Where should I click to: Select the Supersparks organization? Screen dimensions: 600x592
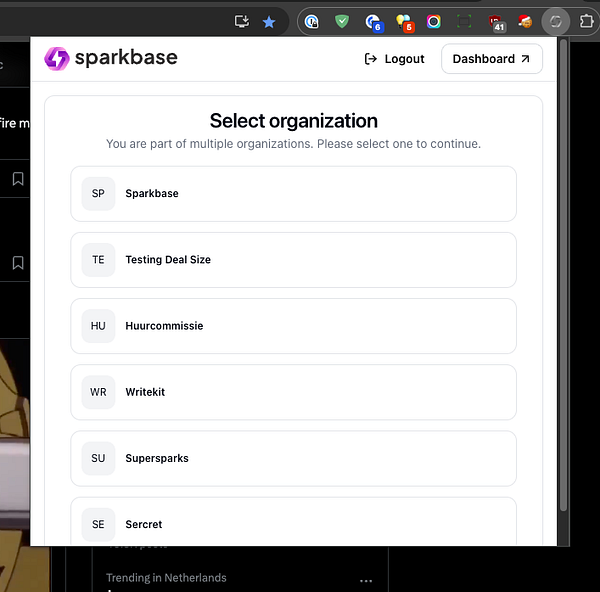[x=293, y=458]
